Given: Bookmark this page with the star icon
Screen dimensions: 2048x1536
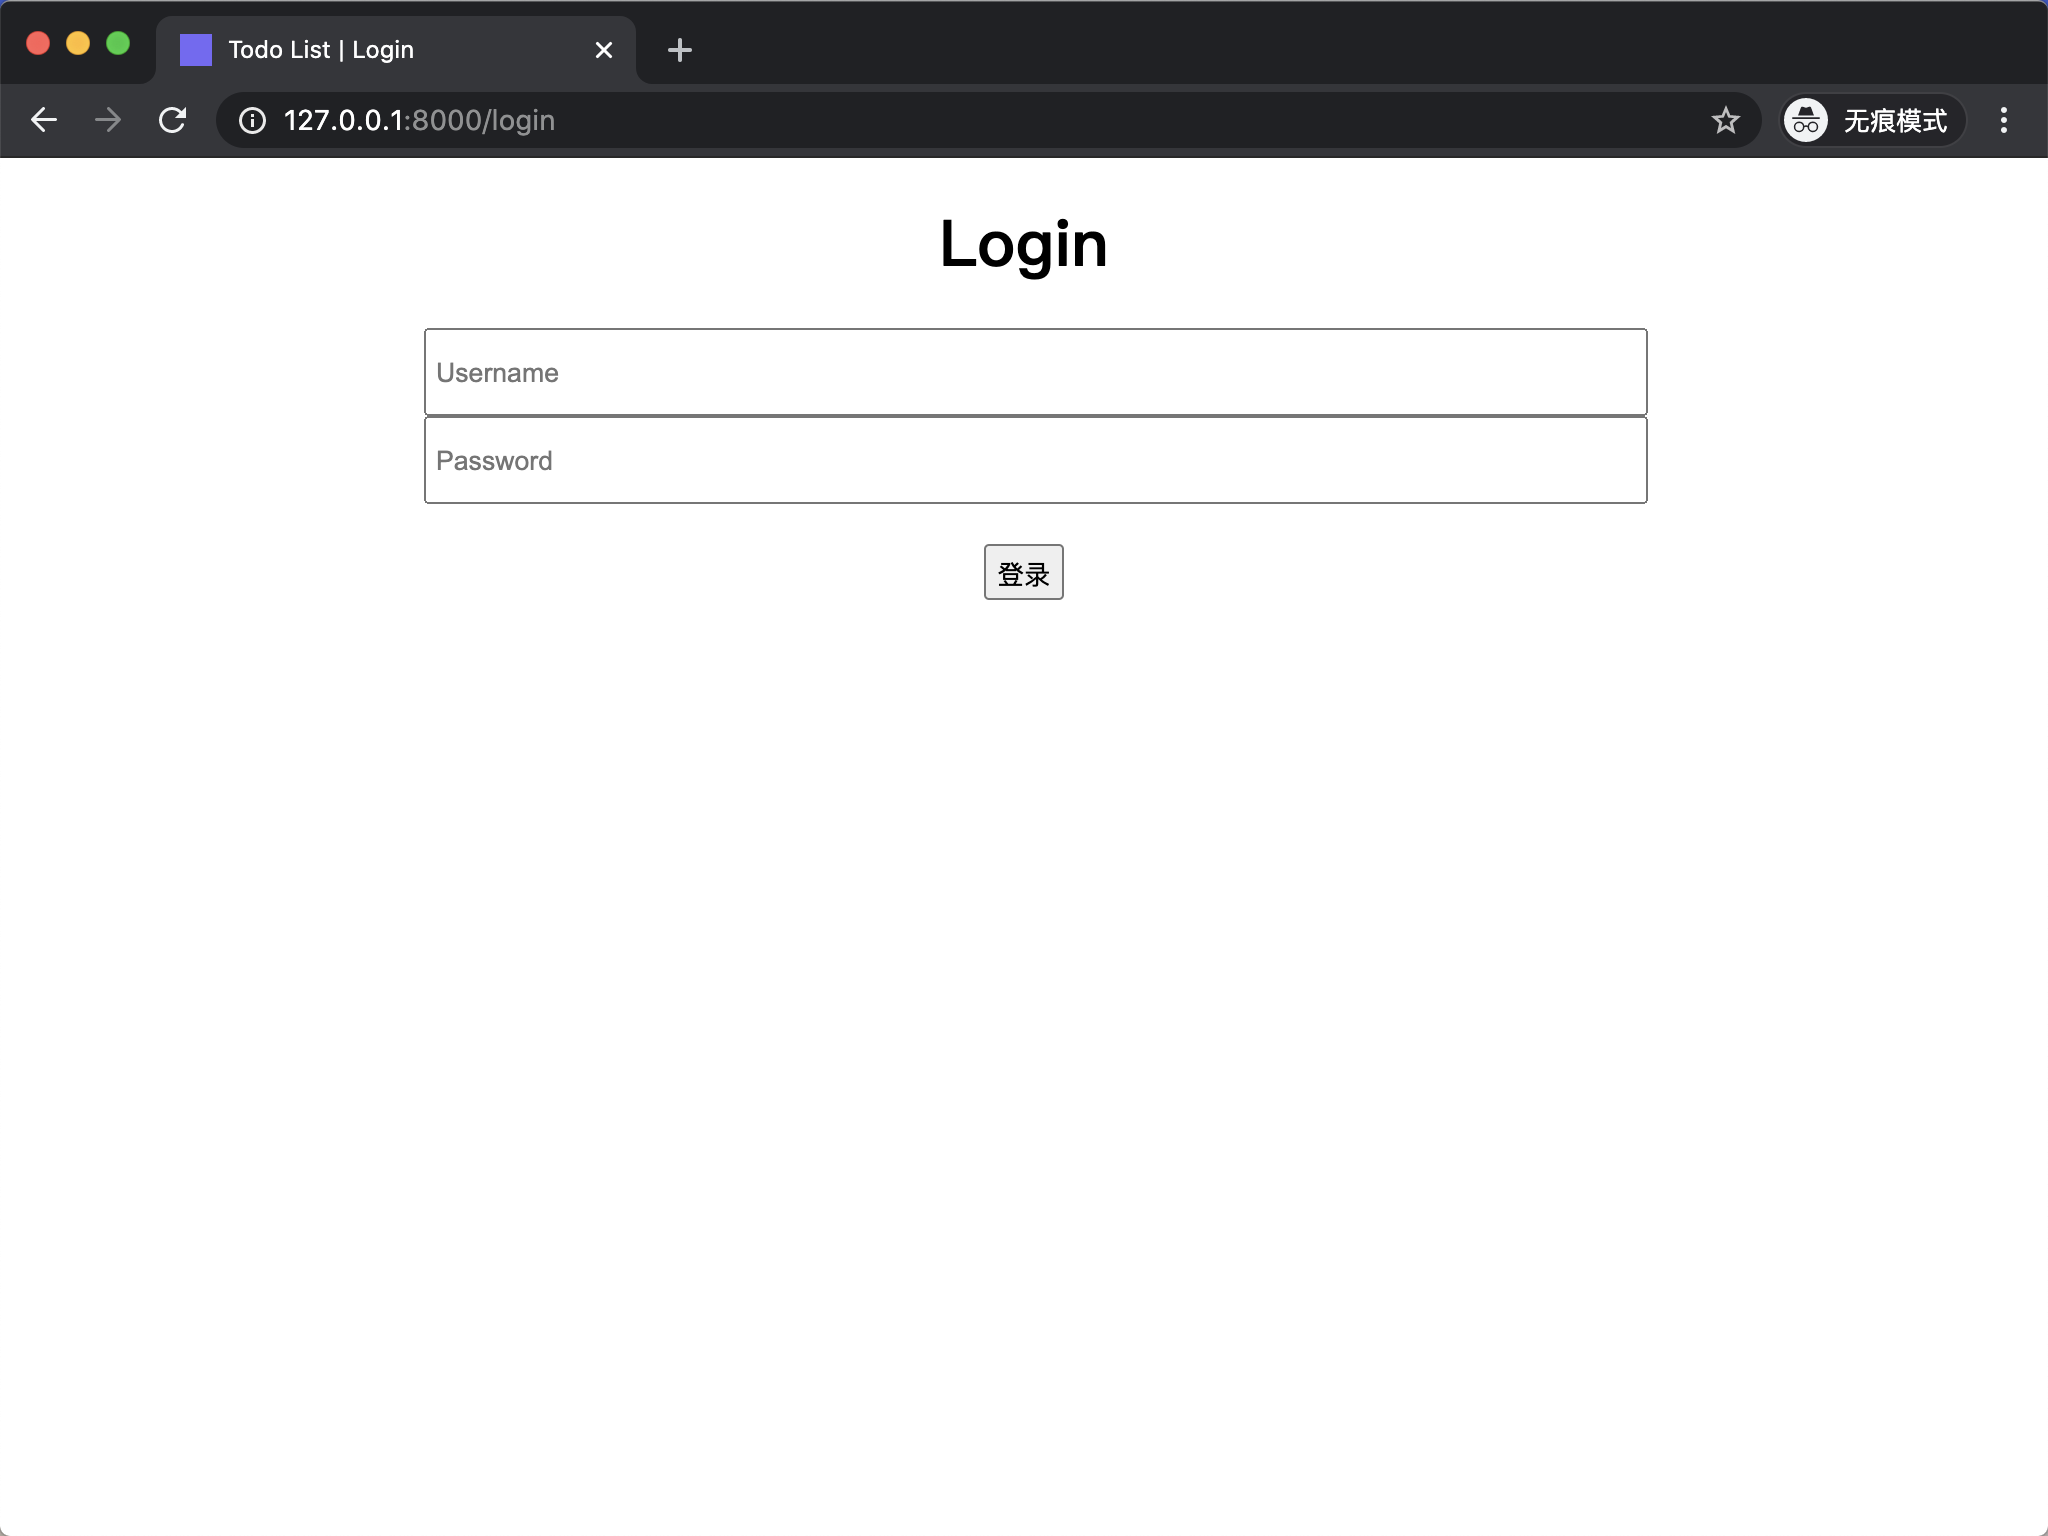Looking at the screenshot, I should 1725,120.
